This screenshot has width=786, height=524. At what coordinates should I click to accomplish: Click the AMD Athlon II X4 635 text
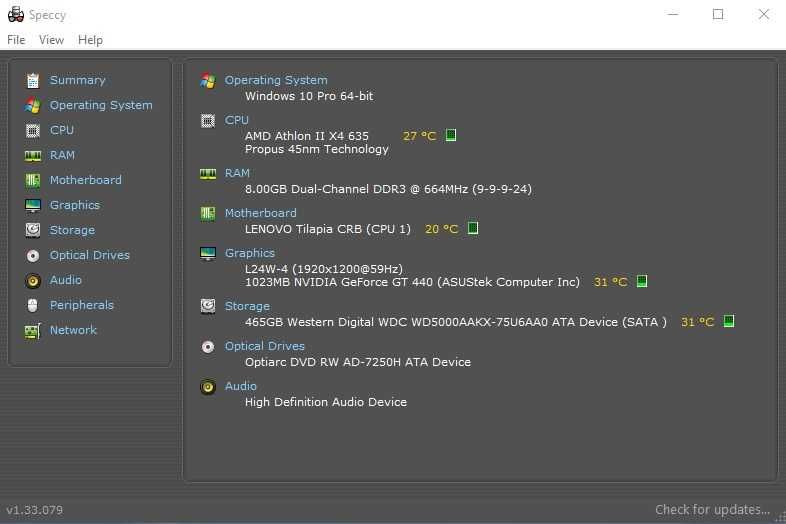(307, 136)
